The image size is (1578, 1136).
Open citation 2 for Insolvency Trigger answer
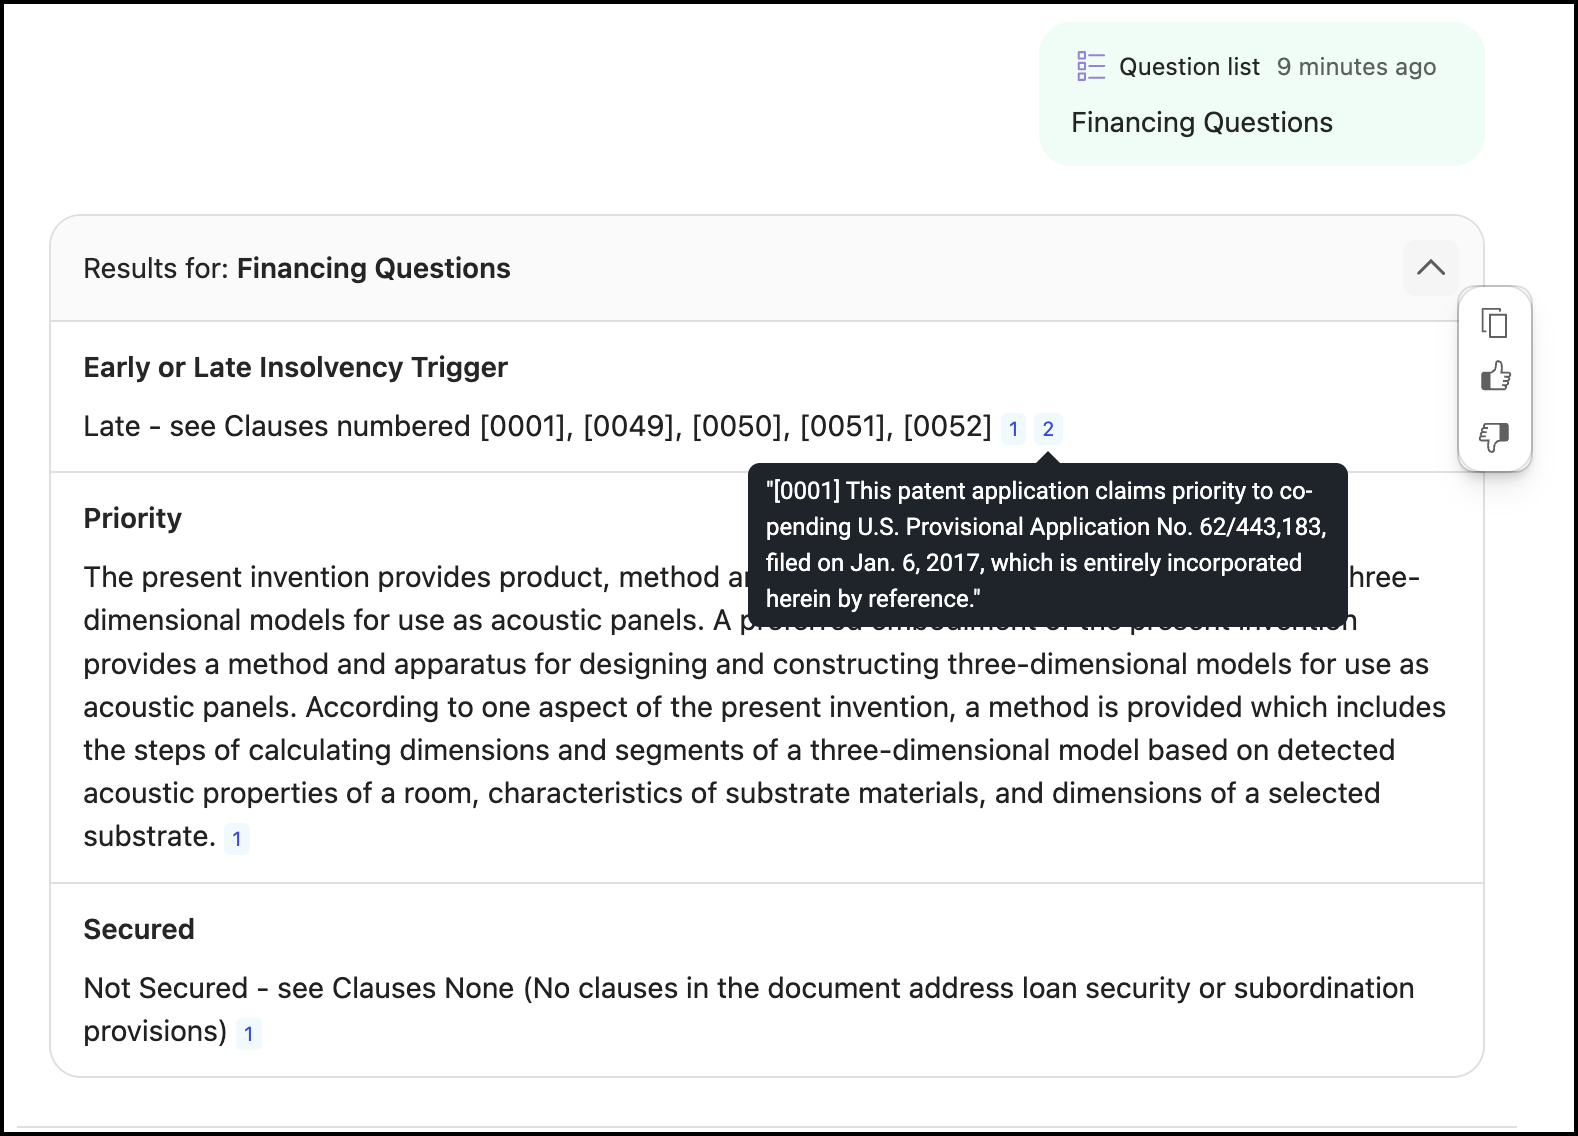[1048, 429]
